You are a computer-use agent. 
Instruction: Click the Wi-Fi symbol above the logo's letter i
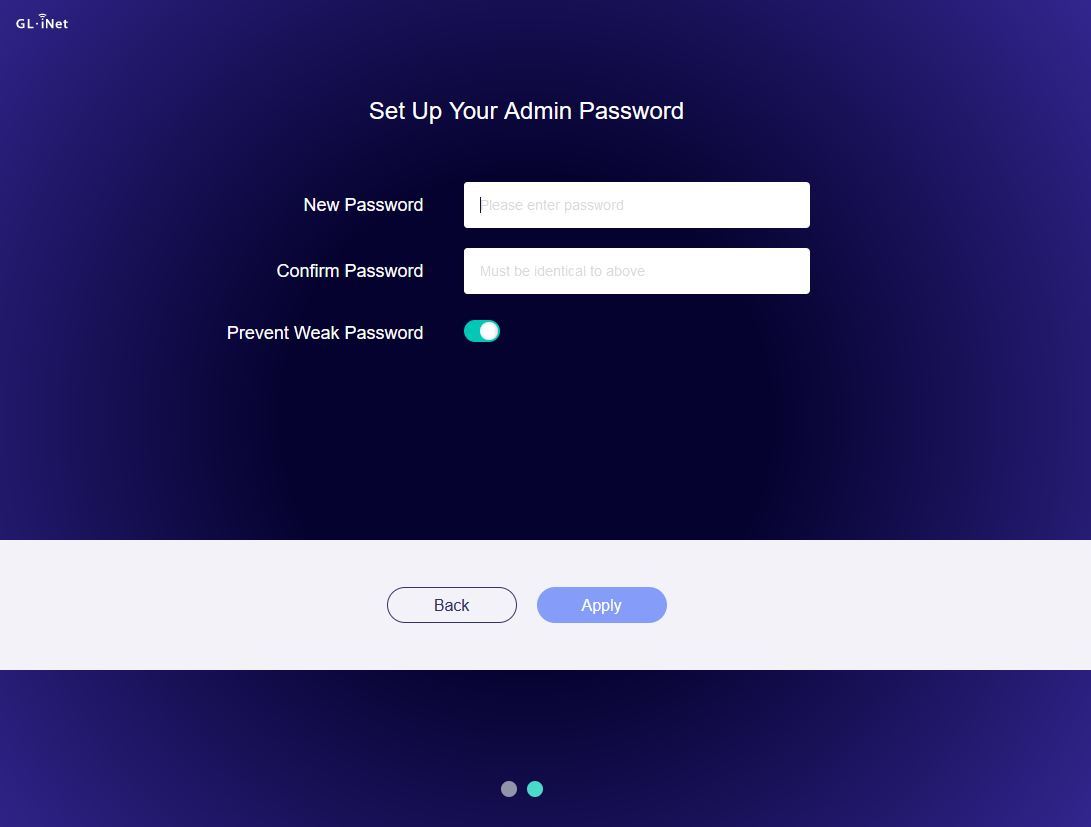coord(42,16)
